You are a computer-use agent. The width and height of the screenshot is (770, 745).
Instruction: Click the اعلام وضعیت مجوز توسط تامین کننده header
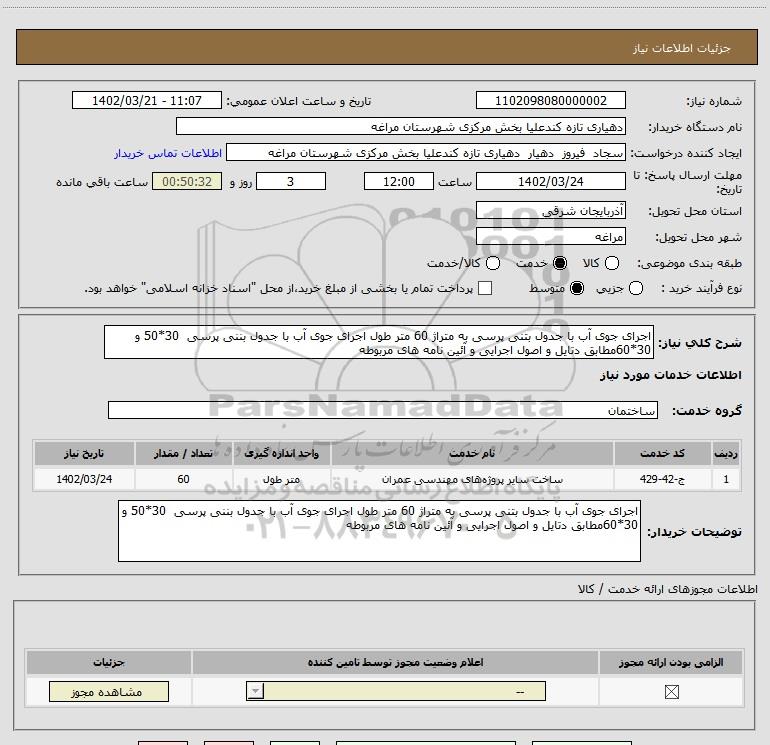tap(395, 662)
